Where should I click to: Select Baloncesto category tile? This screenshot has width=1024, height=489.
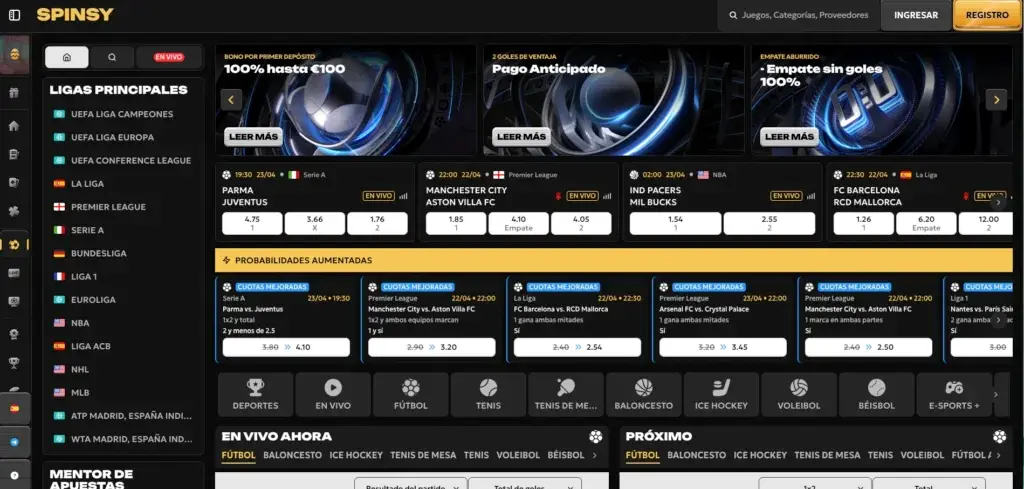[644, 394]
